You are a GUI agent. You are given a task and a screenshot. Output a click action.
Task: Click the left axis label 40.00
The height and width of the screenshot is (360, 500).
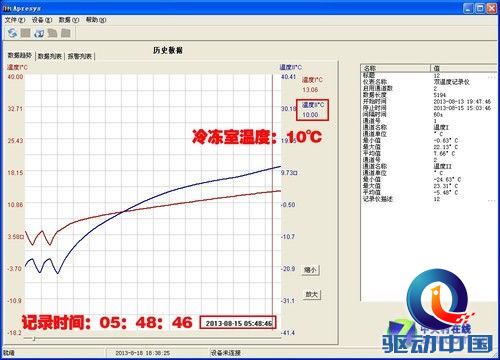15,77
